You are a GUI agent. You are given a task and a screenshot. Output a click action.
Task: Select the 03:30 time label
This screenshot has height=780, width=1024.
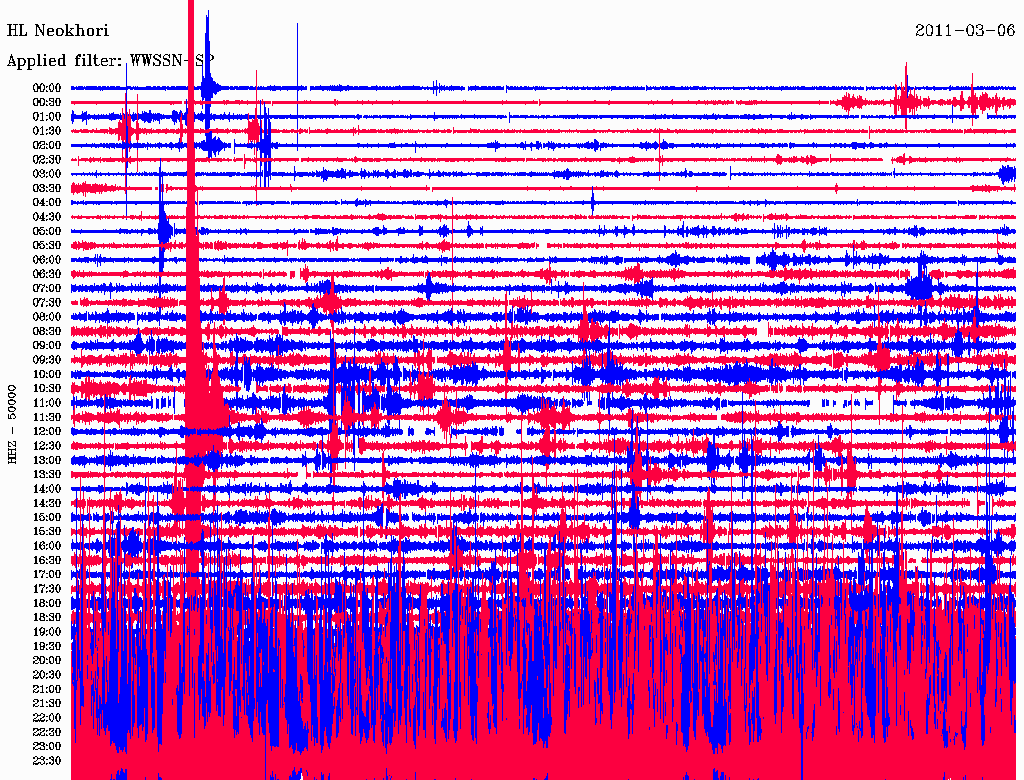[x=47, y=188]
